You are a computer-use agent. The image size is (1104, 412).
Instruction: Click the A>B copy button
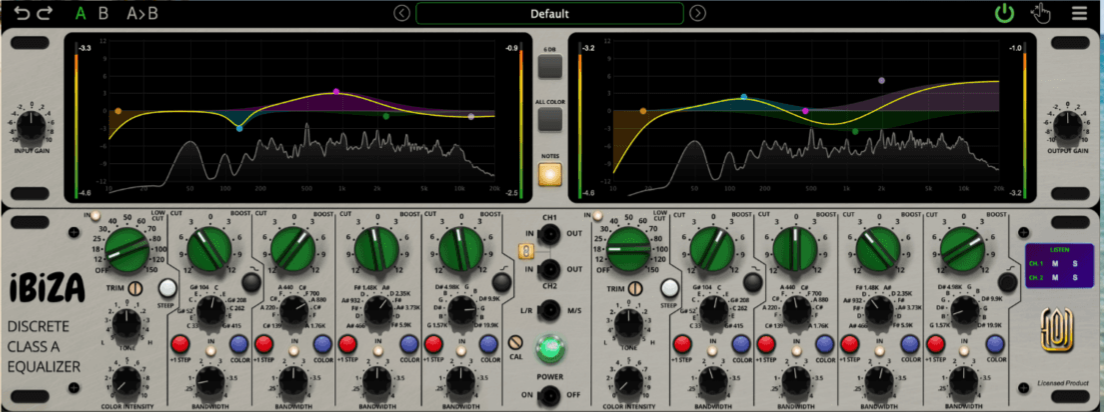[142, 13]
